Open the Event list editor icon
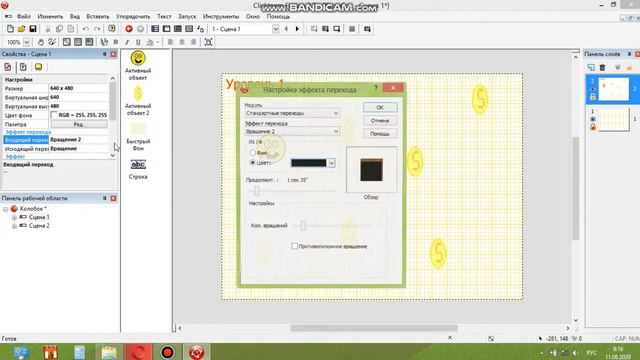Viewport: 640px width, 360px height. pyautogui.click(x=189, y=29)
